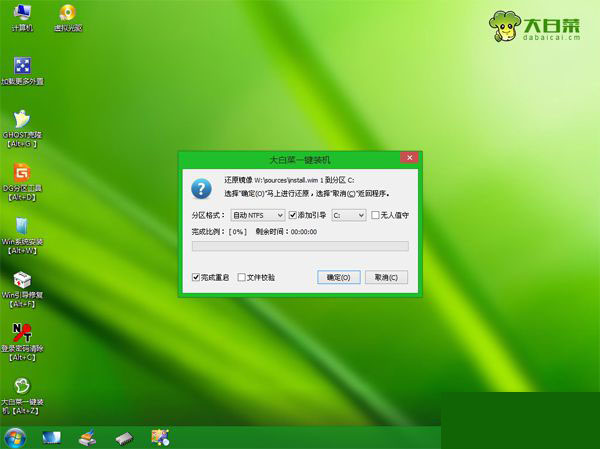Click the restore progress bar
This screenshot has height=449, width=600.
[300, 246]
